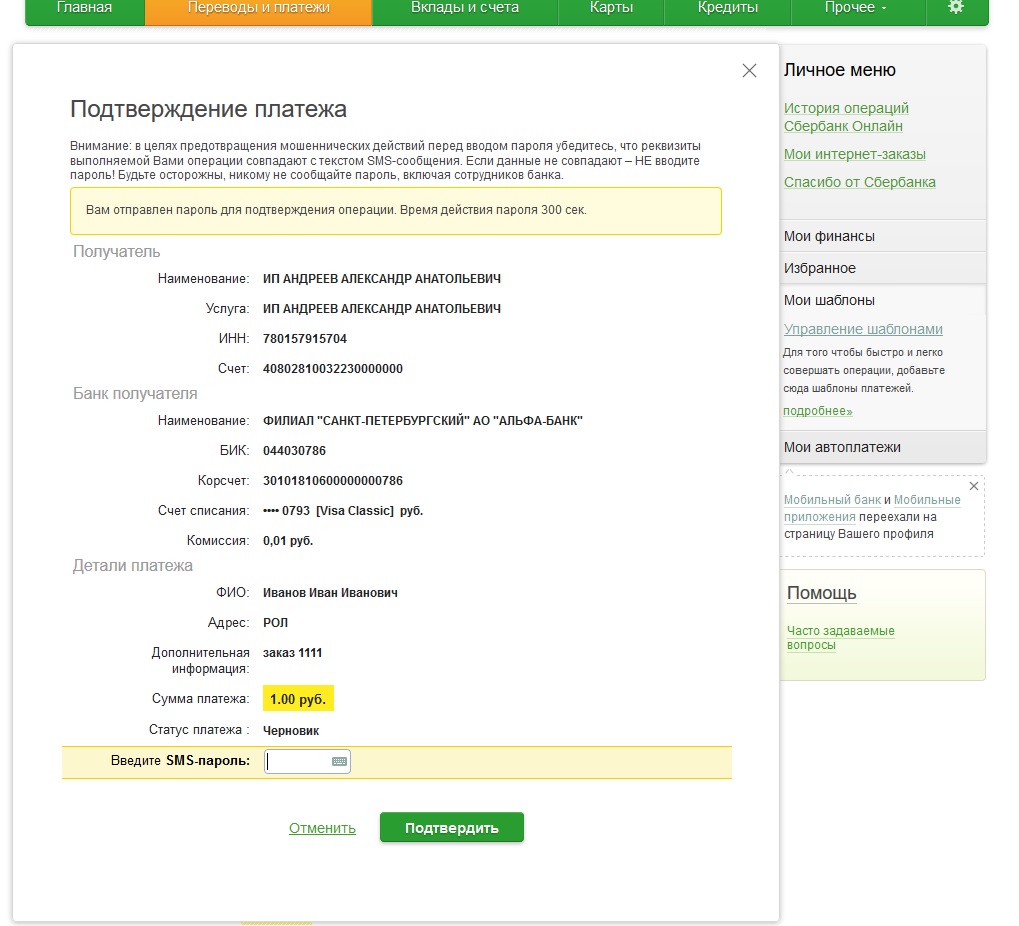Open Часто задаваемые вопросы help link

click(x=840, y=637)
